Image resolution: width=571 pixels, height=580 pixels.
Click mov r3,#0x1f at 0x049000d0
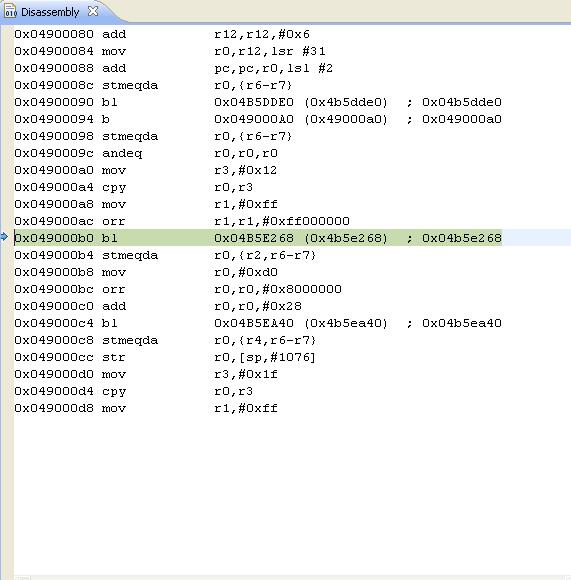(x=146, y=374)
